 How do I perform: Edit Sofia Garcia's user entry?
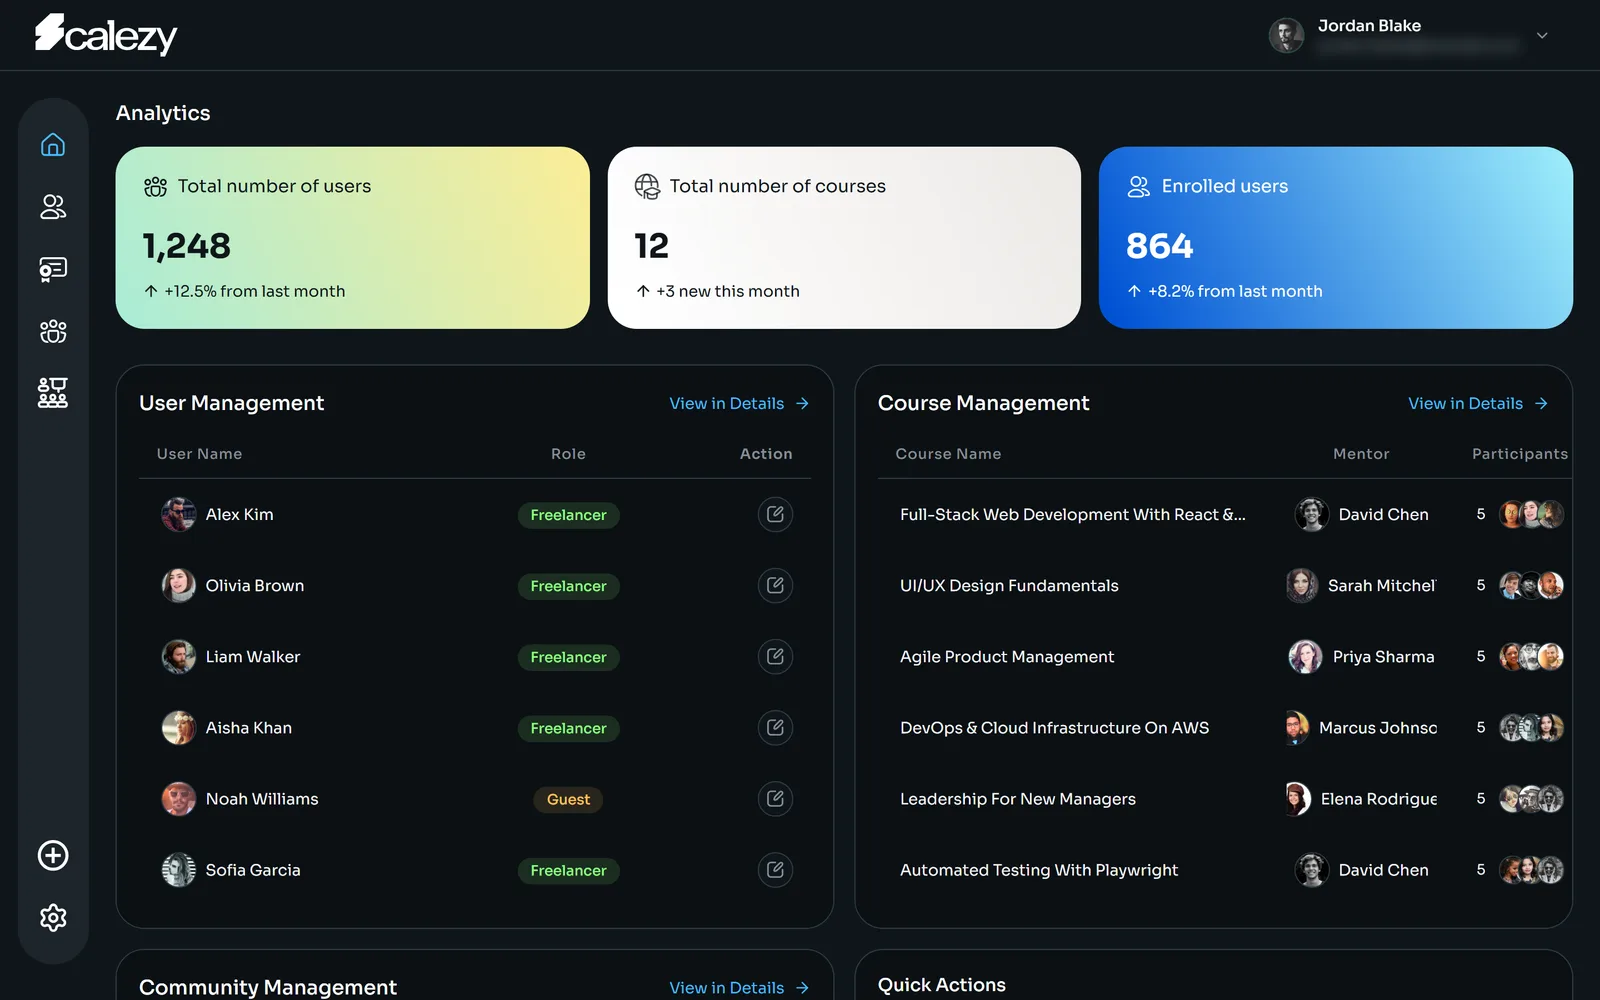[775, 869]
